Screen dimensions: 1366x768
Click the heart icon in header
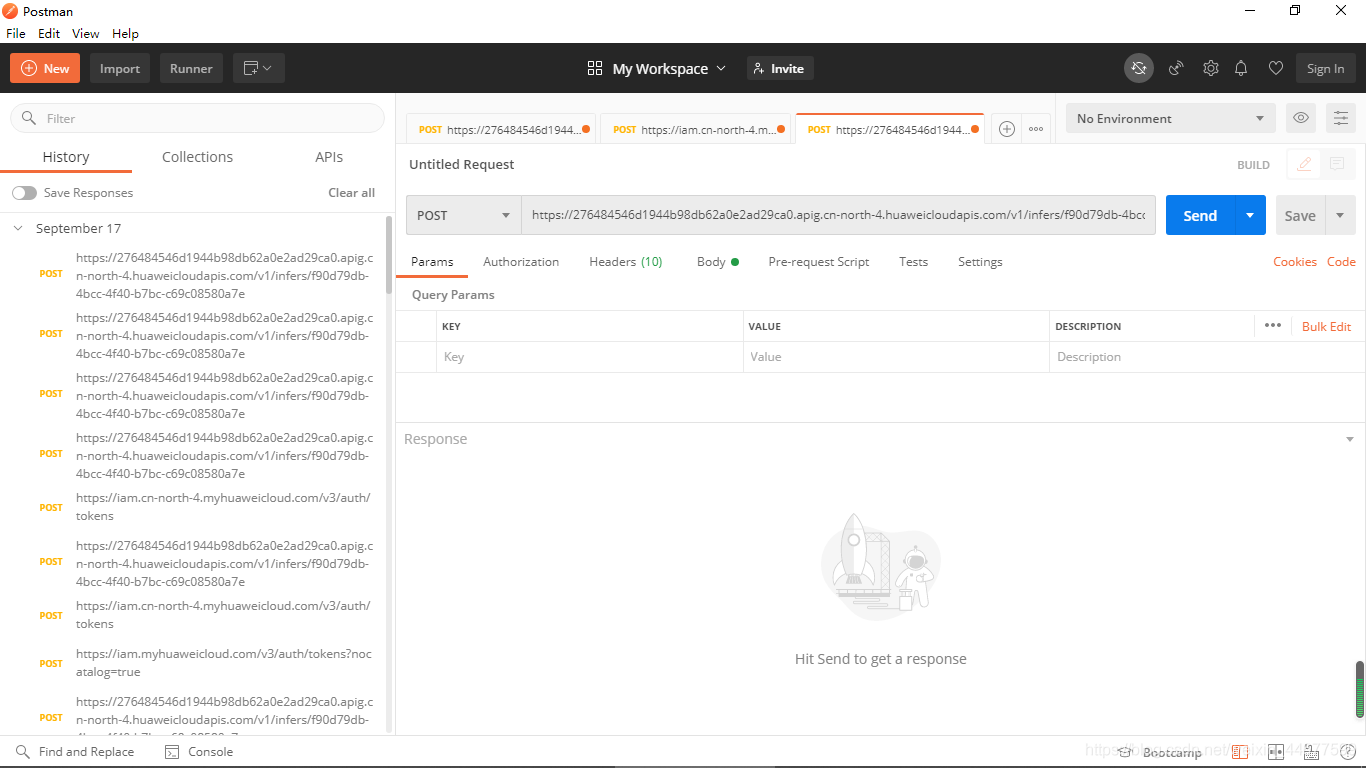(x=1275, y=68)
